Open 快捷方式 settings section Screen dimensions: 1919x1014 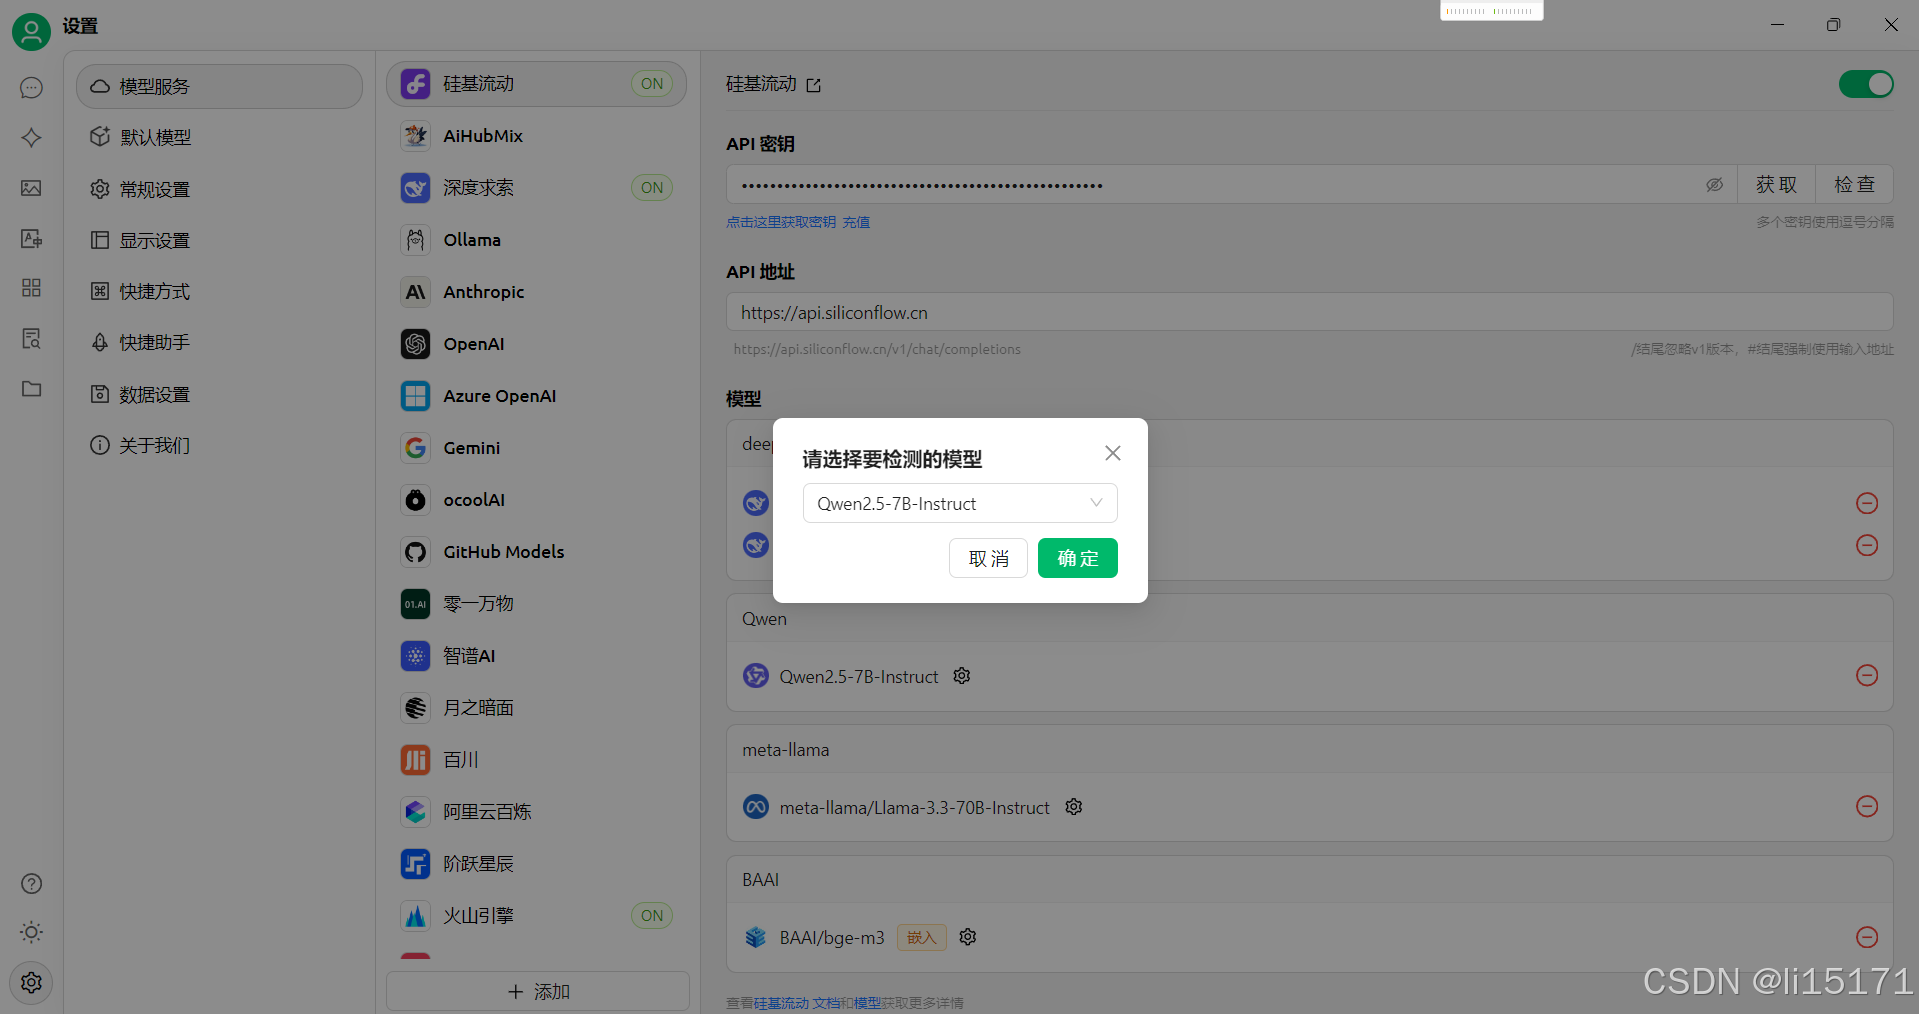(219, 292)
